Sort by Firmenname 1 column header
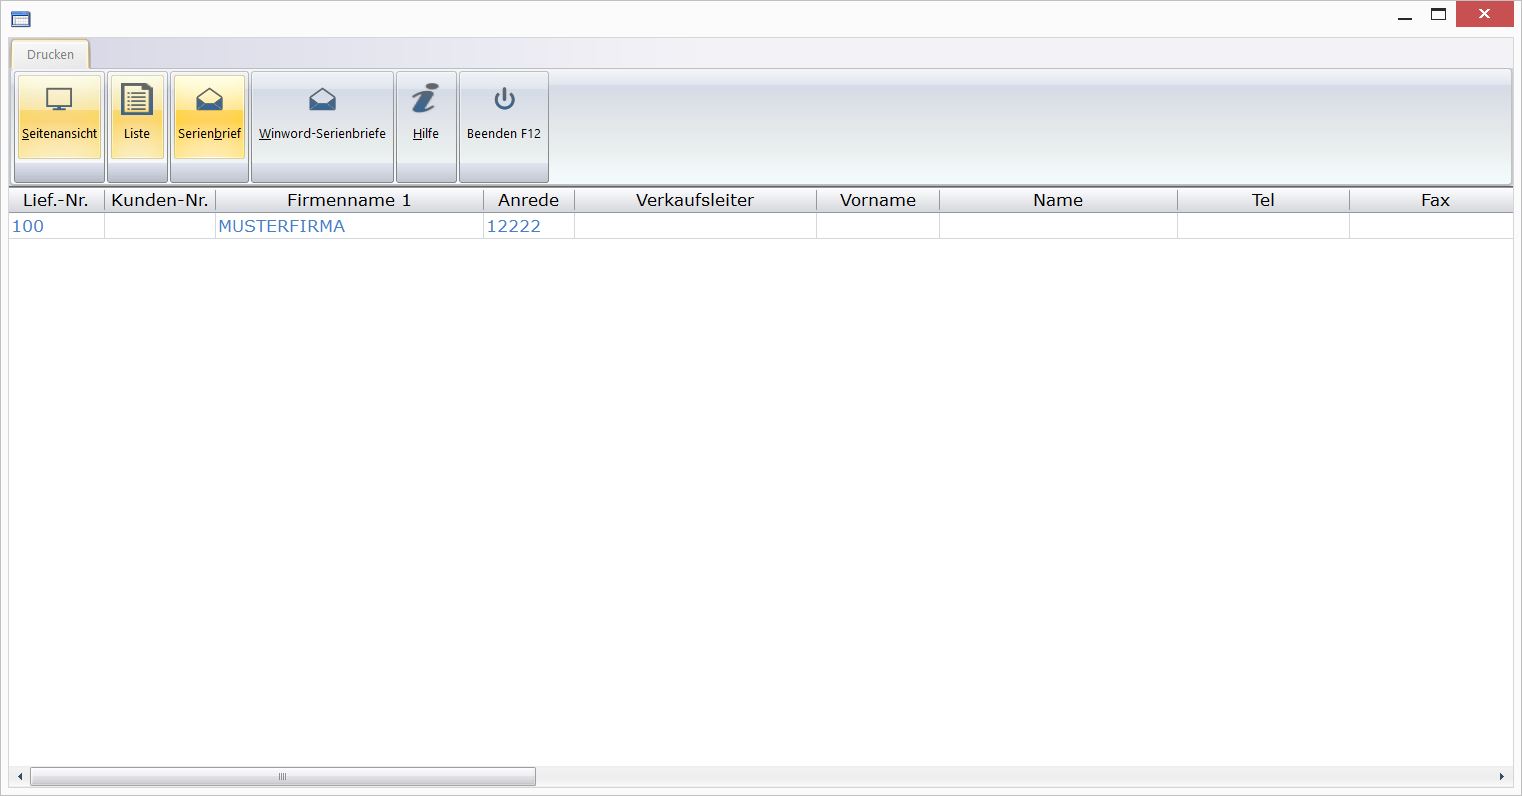 349,200
